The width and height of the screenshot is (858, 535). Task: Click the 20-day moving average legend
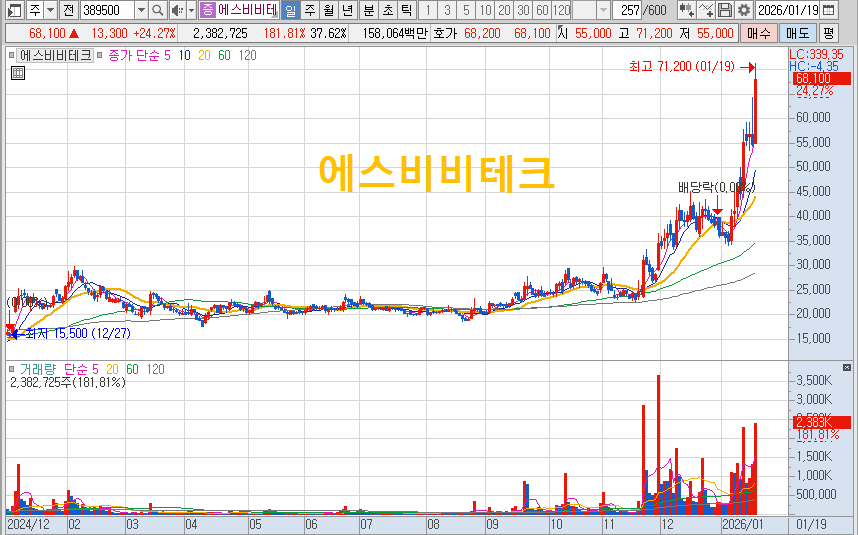pyautogui.click(x=204, y=55)
